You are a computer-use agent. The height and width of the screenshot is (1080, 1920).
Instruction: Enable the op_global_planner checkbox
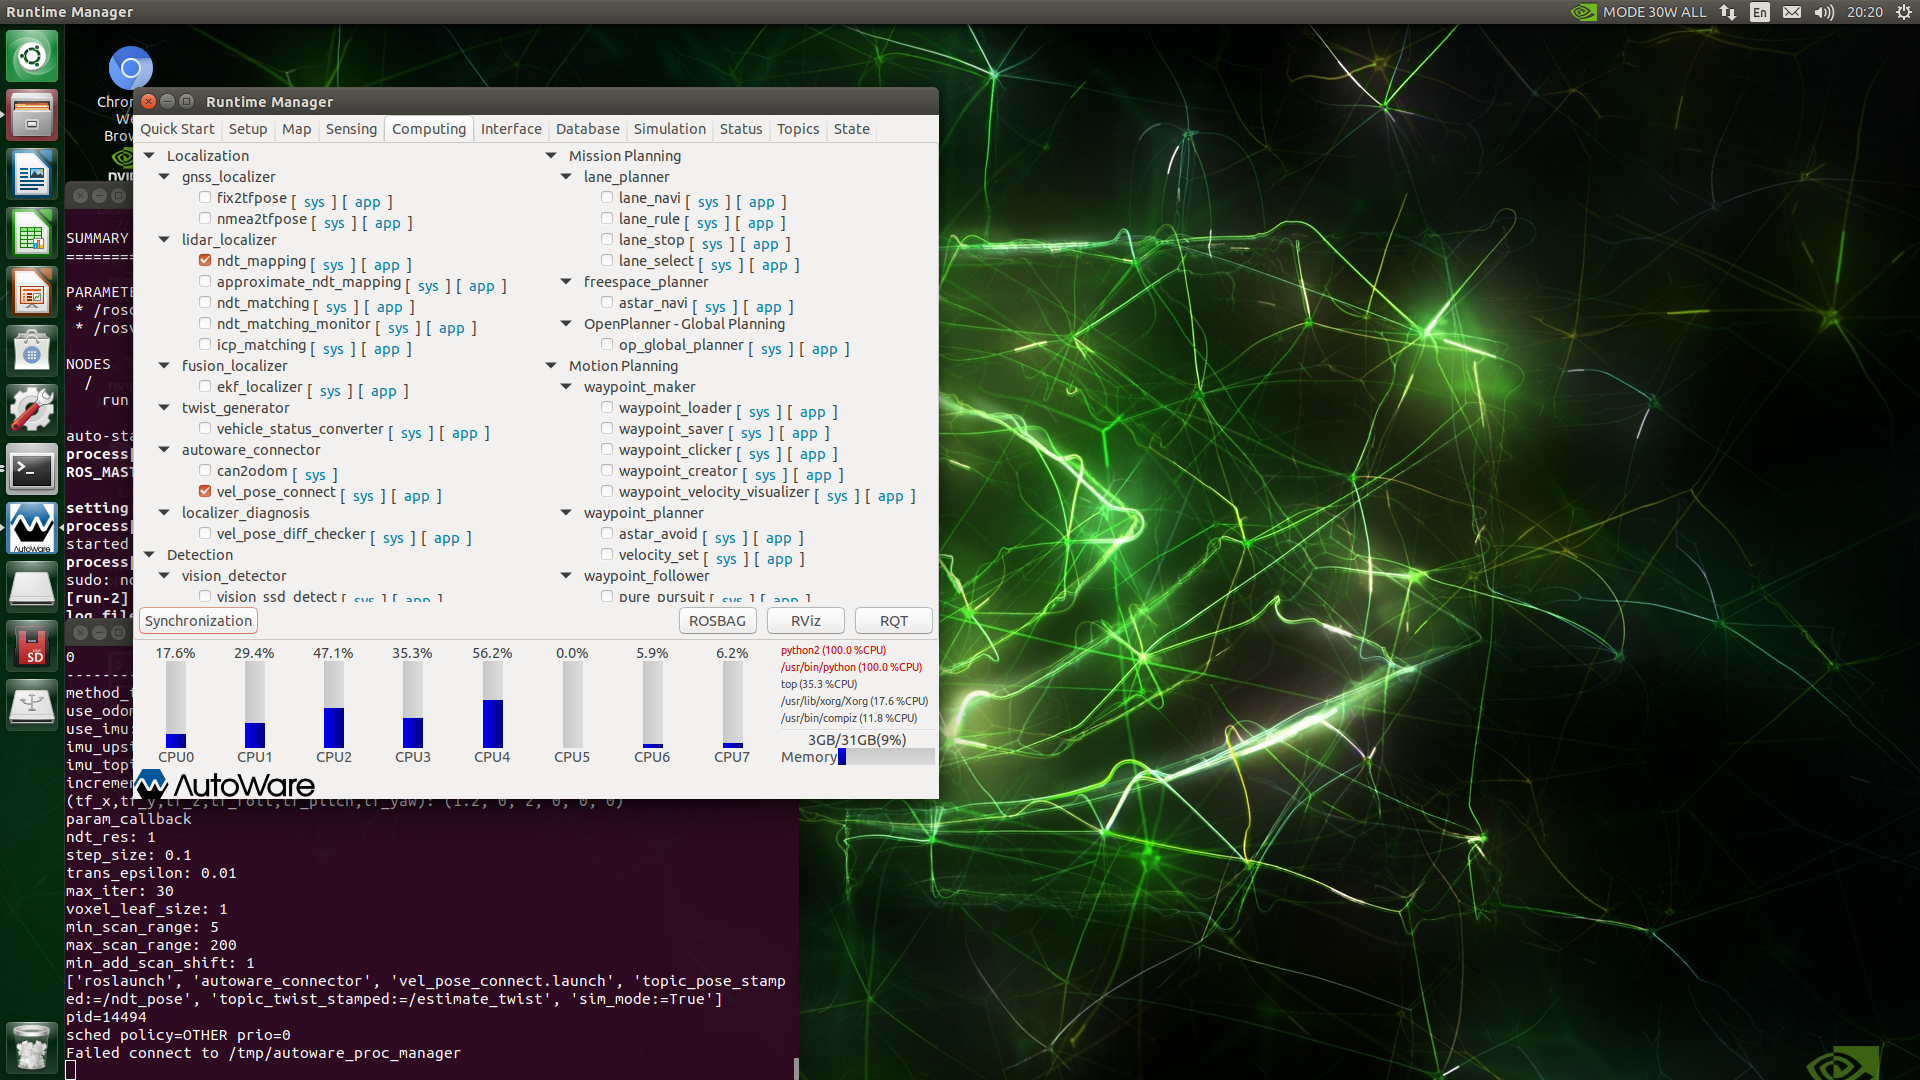(607, 344)
